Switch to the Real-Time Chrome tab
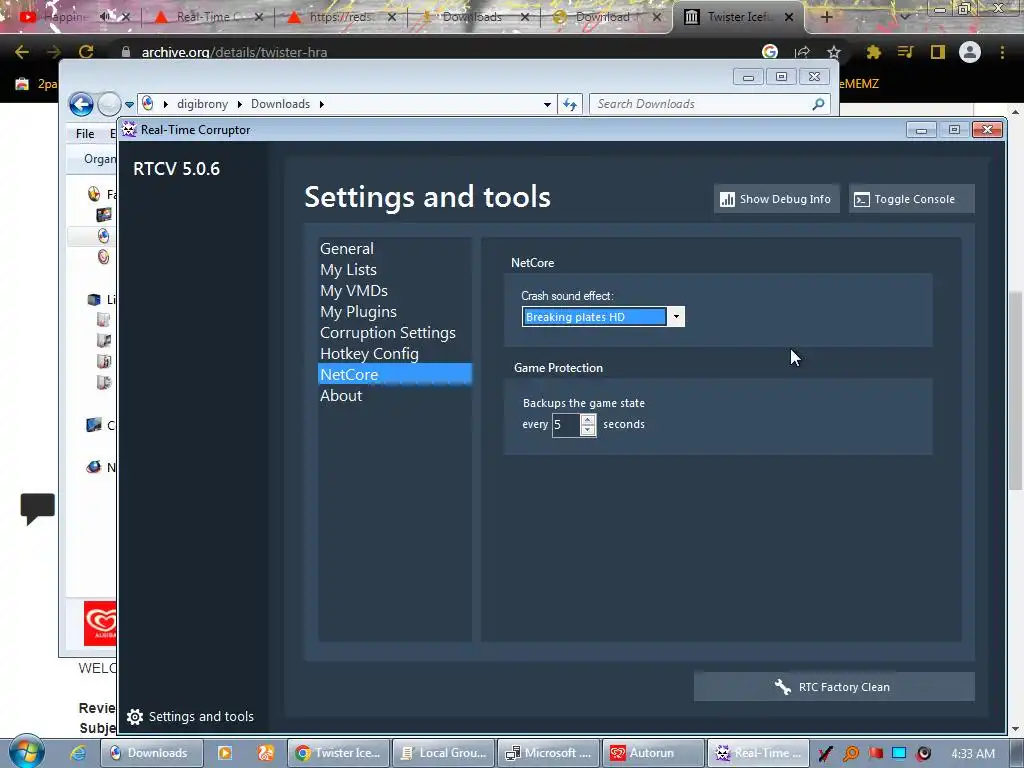The width and height of the screenshot is (1024, 768). point(208,17)
